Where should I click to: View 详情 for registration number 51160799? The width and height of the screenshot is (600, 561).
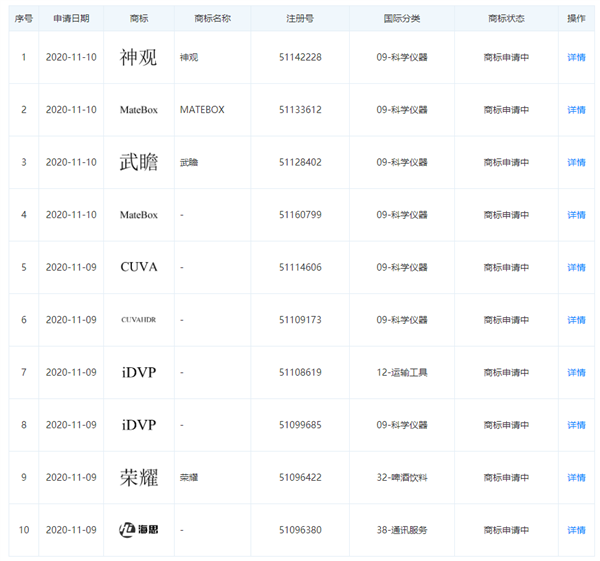576,215
